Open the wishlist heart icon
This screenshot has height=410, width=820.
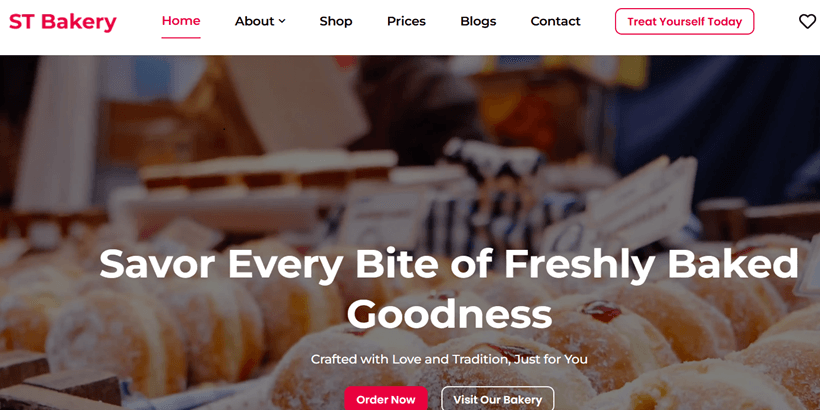(807, 21)
